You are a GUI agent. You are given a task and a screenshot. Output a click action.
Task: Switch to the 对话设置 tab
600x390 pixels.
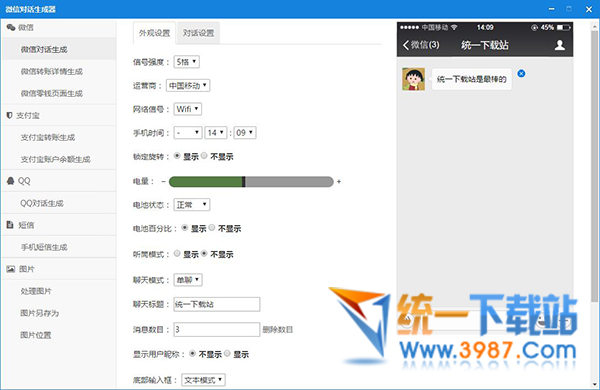pos(198,33)
